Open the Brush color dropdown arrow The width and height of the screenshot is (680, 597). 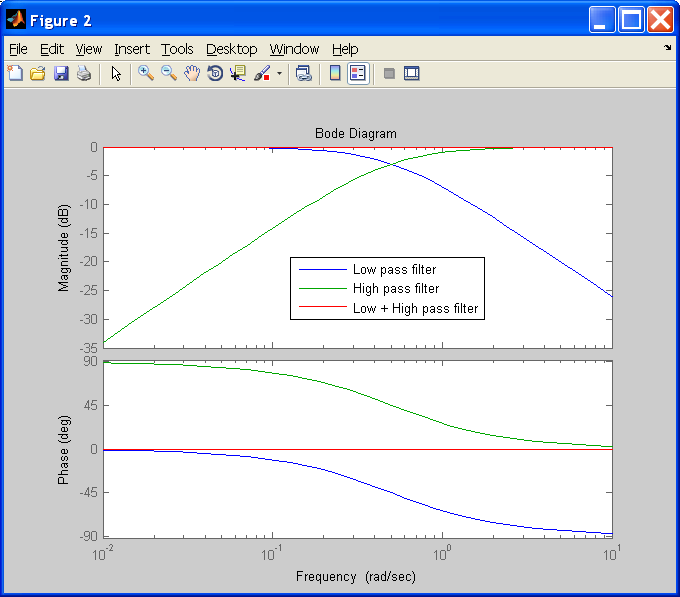pyautogui.click(x=279, y=73)
